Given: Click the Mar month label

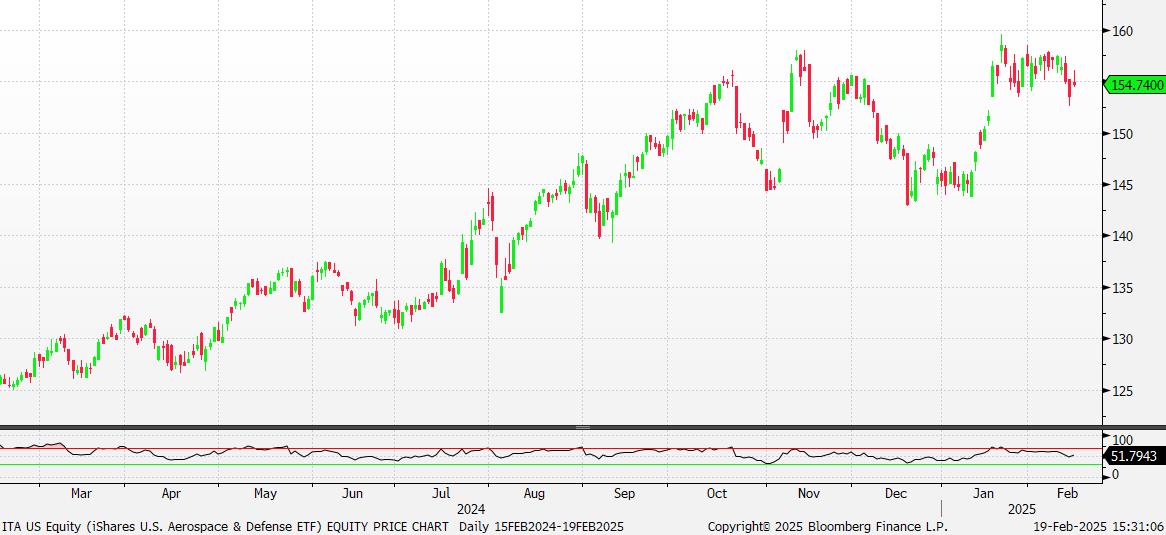Looking at the screenshot, I should (80, 493).
